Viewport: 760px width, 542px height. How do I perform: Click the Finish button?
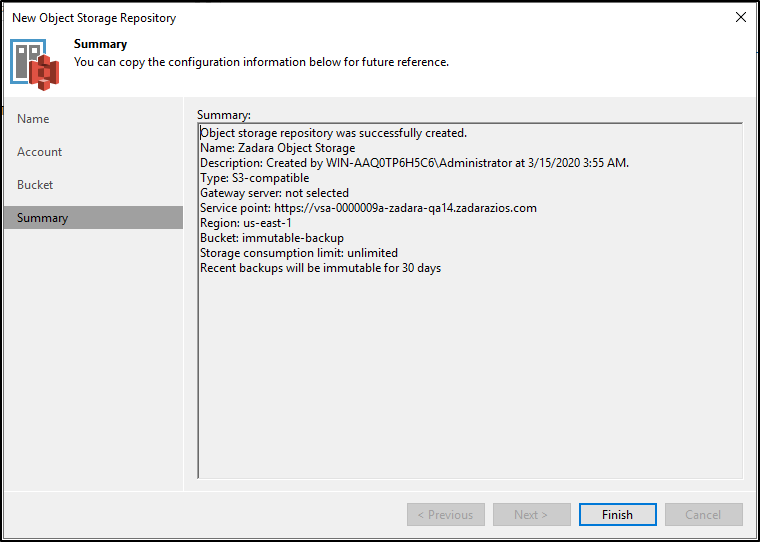[618, 514]
